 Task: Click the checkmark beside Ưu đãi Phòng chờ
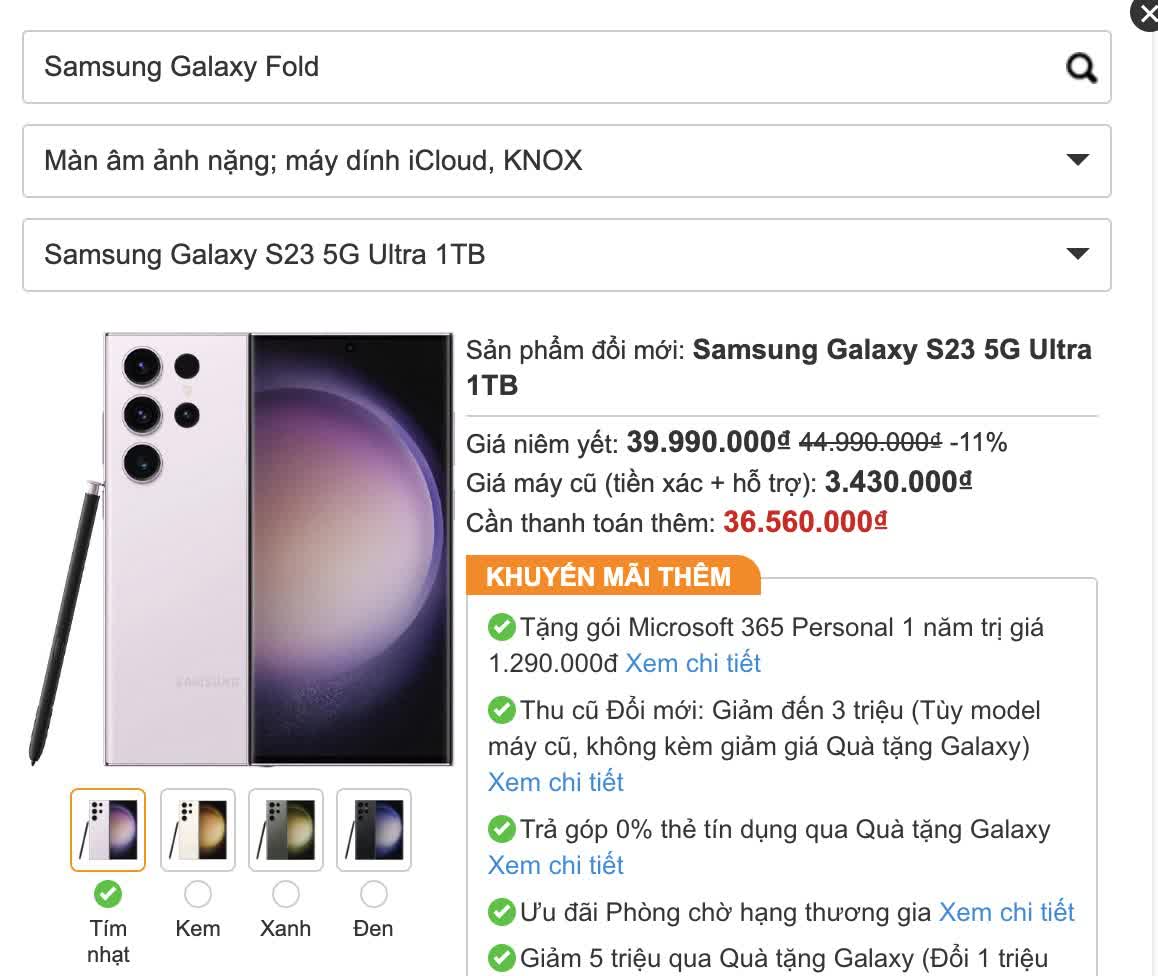[x=499, y=912]
